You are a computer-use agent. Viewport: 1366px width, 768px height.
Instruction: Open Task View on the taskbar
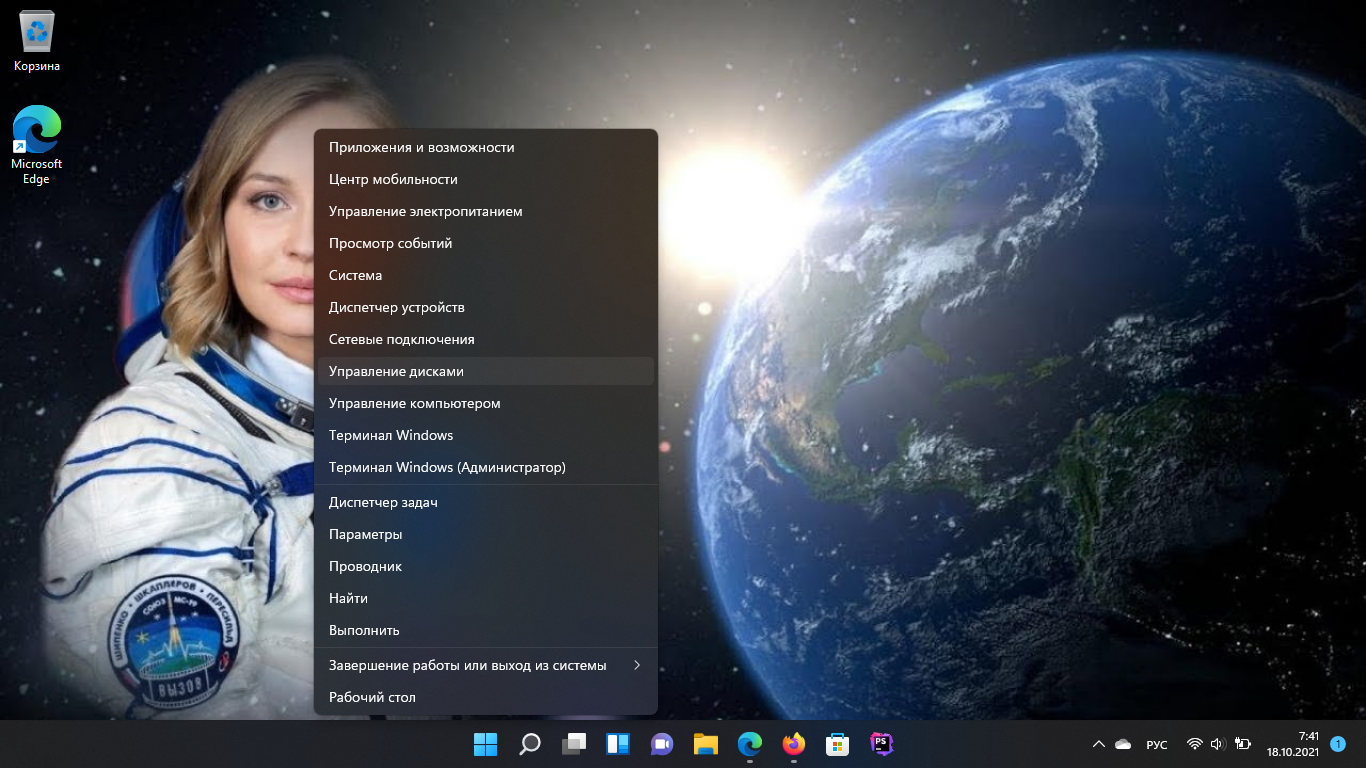573,744
